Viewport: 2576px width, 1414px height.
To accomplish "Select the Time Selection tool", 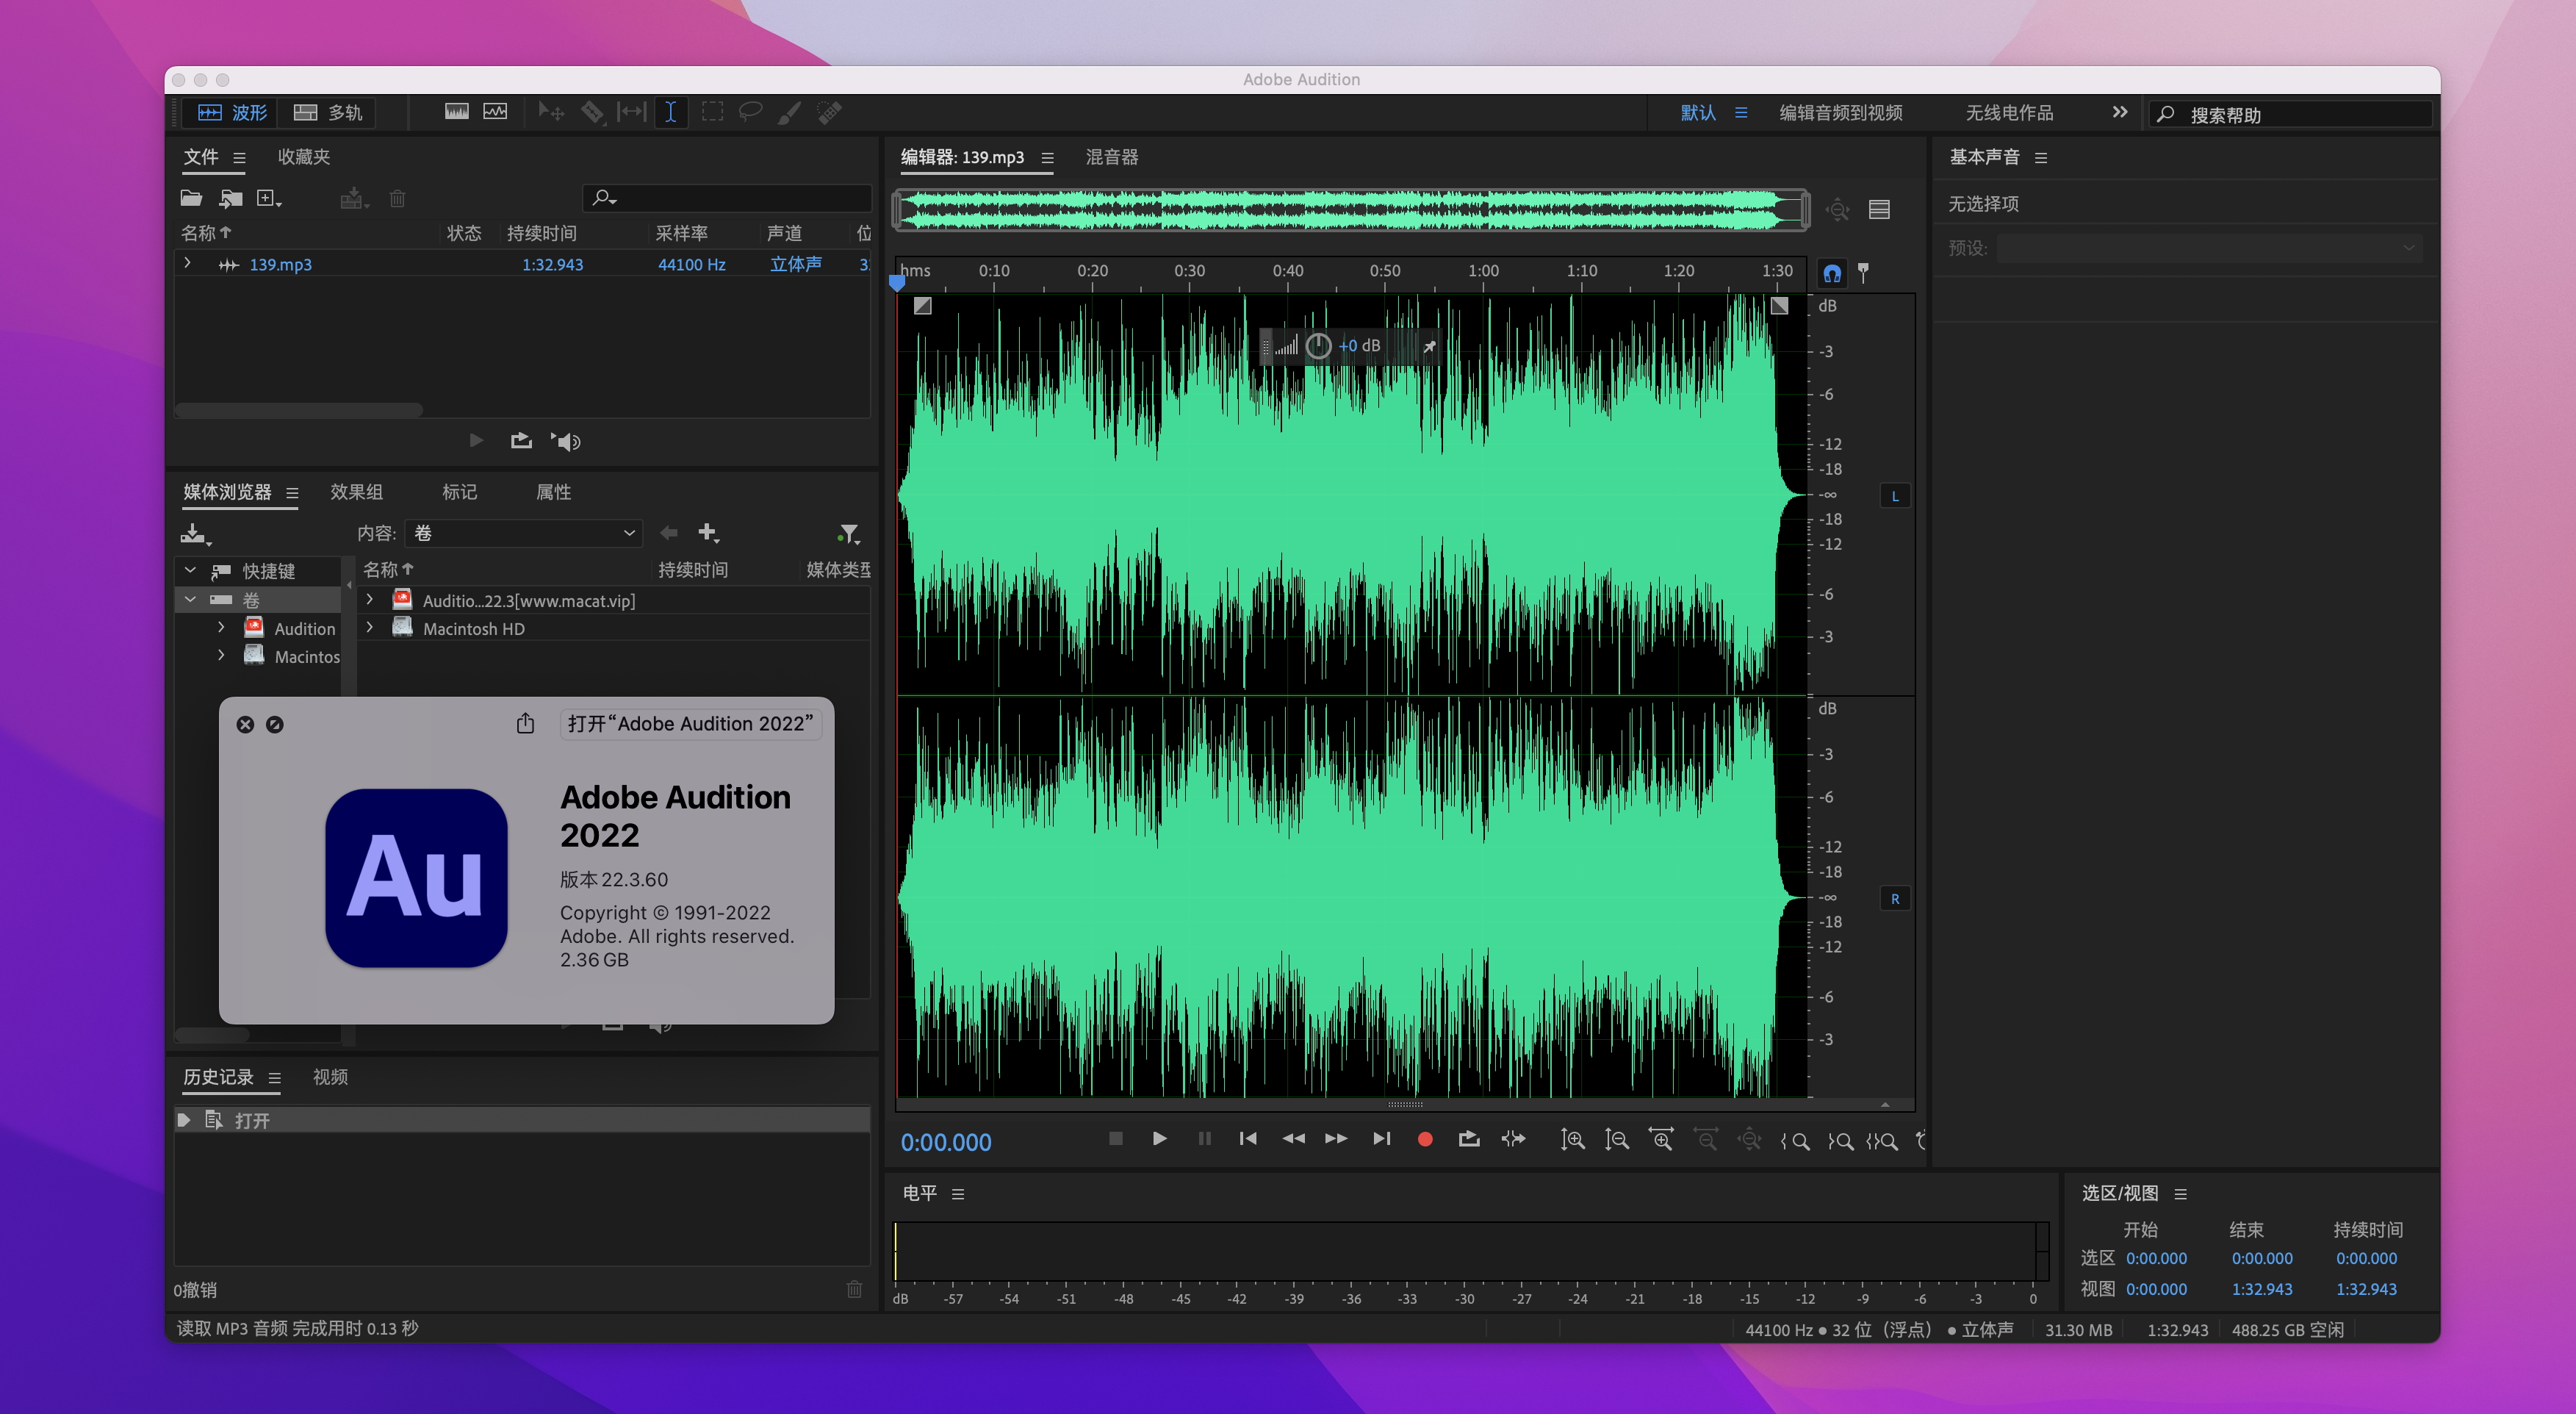I will point(671,112).
